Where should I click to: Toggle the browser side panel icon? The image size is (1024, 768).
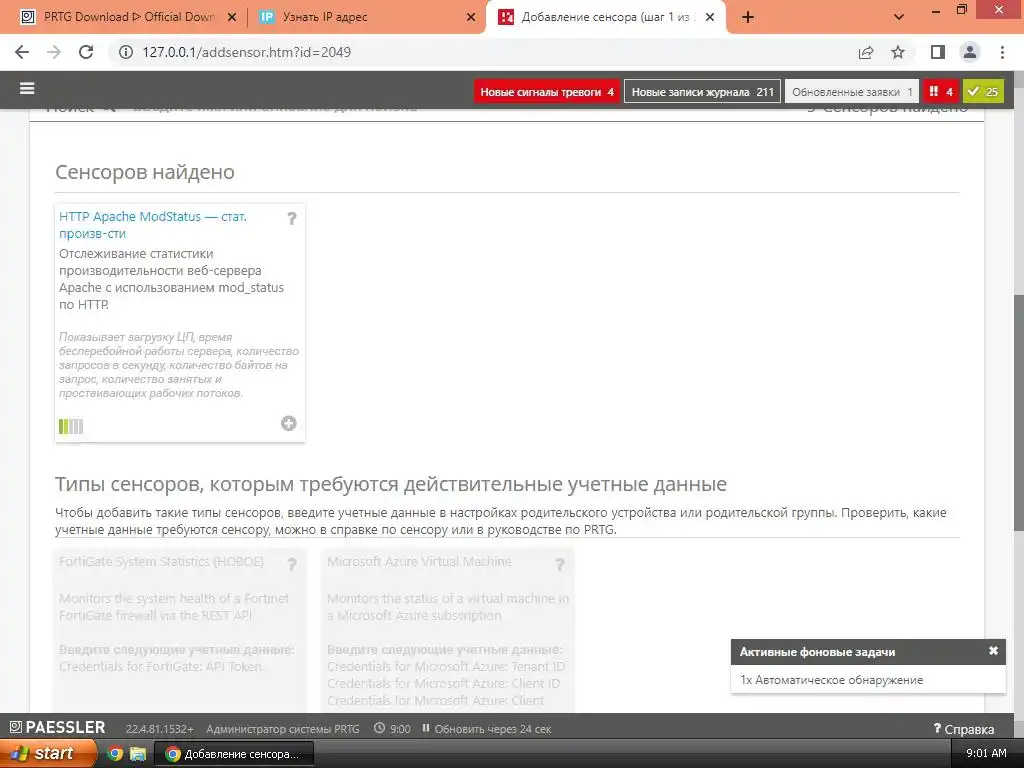(938, 52)
